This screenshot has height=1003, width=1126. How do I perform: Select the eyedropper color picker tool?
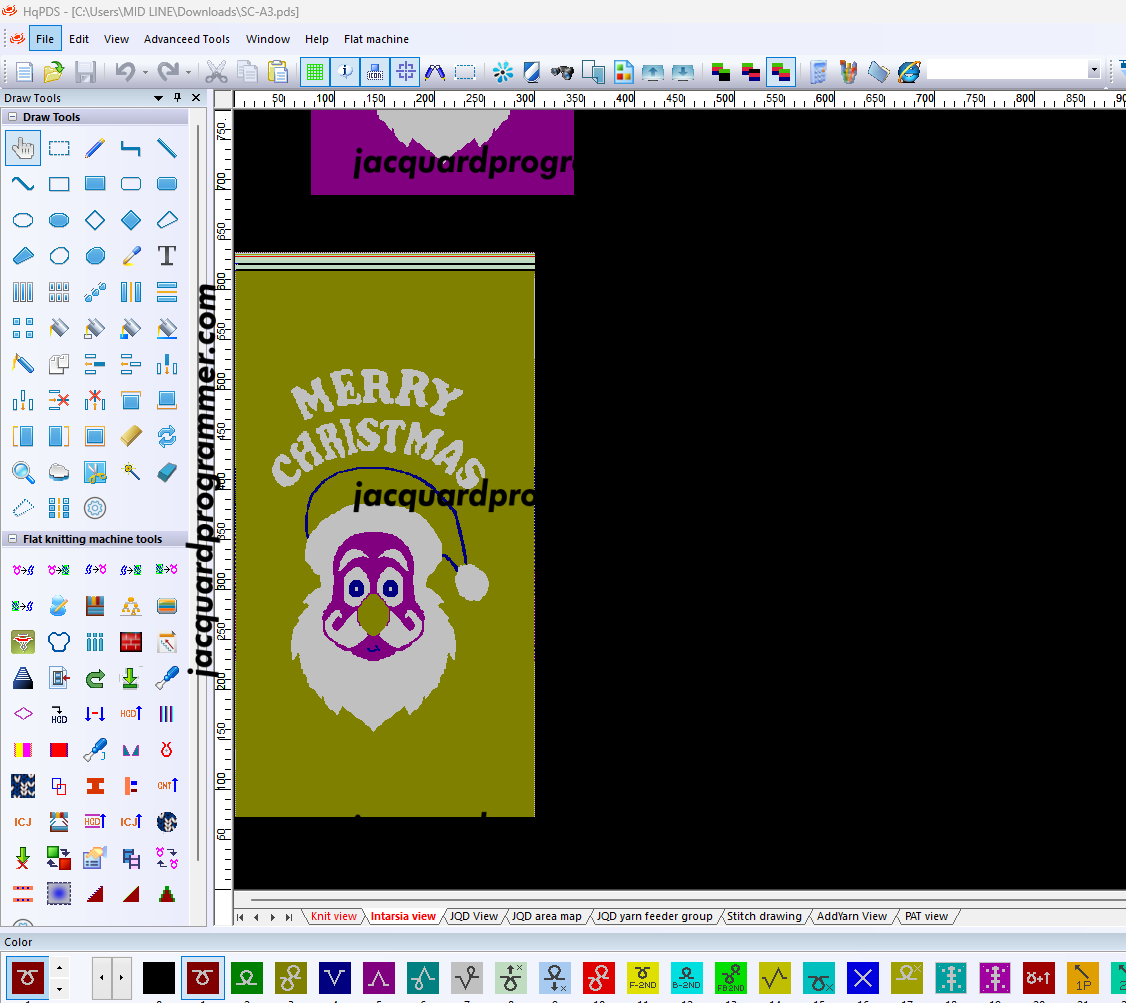[x=131, y=256]
